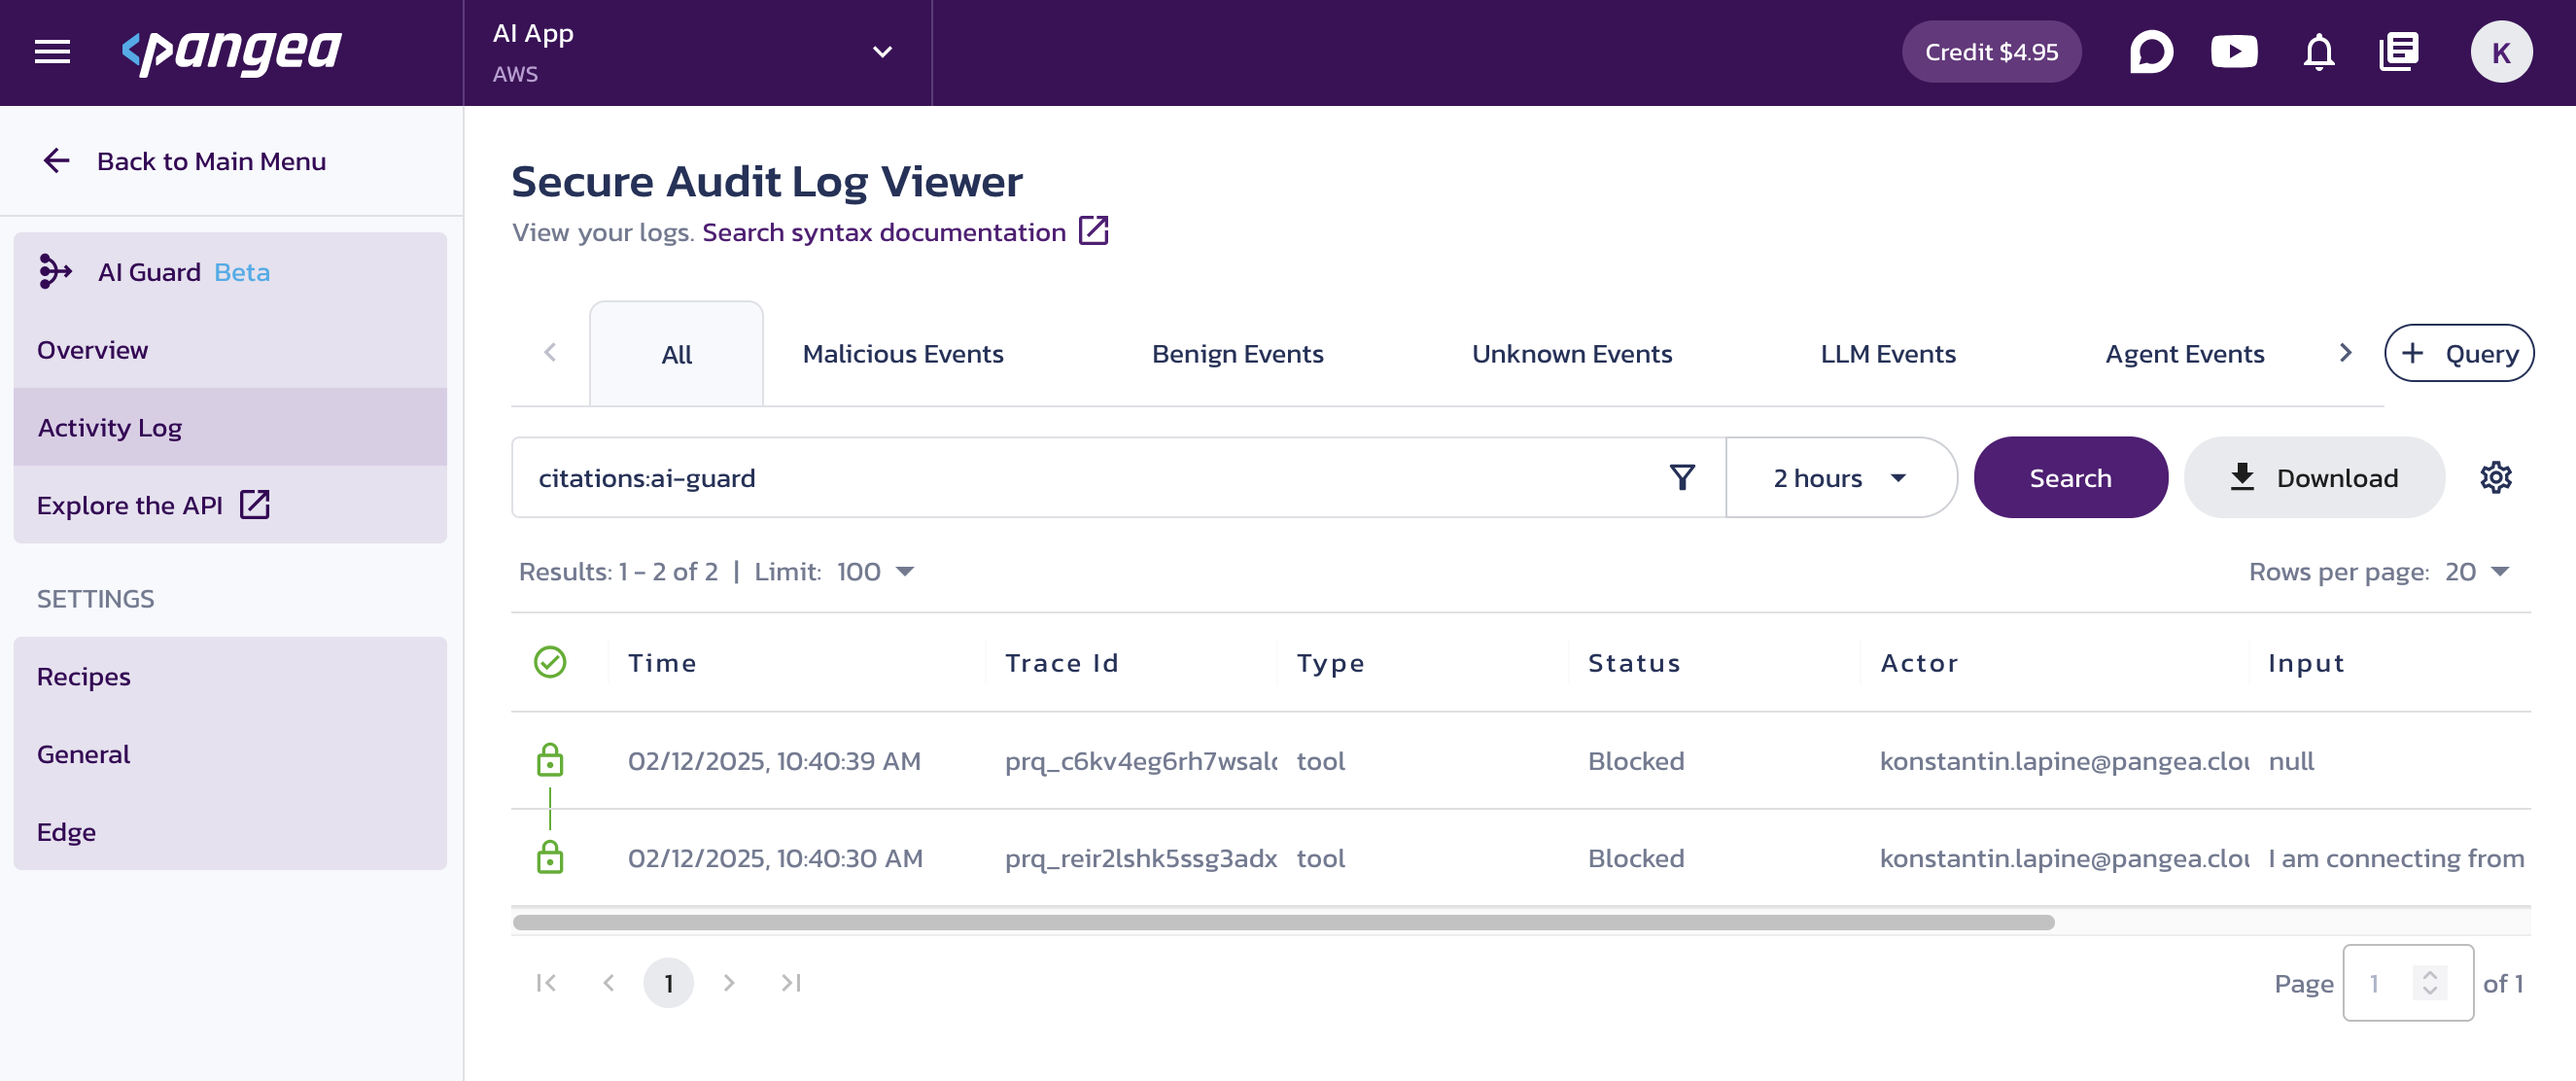The image size is (2576, 1081).
Task: Click lock icon for 10:40:30 AM row
Action: 550,857
